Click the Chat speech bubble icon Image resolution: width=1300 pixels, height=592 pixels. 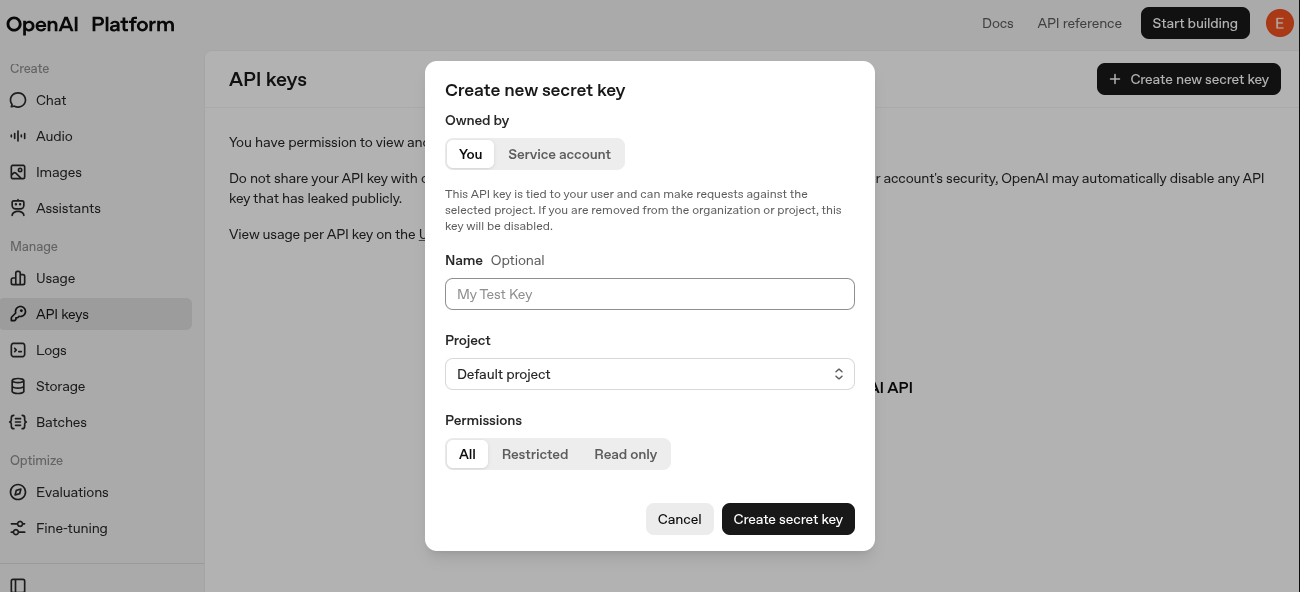click(x=18, y=100)
